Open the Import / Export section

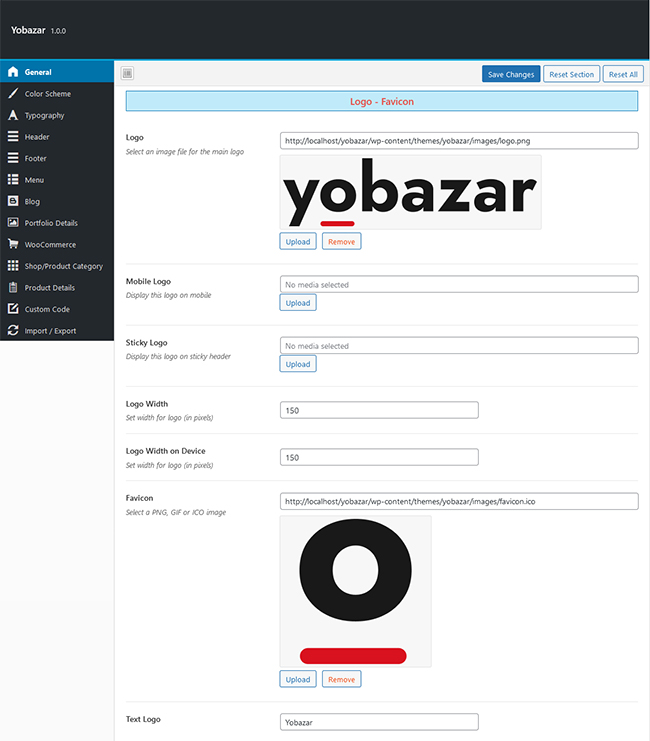coord(57,331)
